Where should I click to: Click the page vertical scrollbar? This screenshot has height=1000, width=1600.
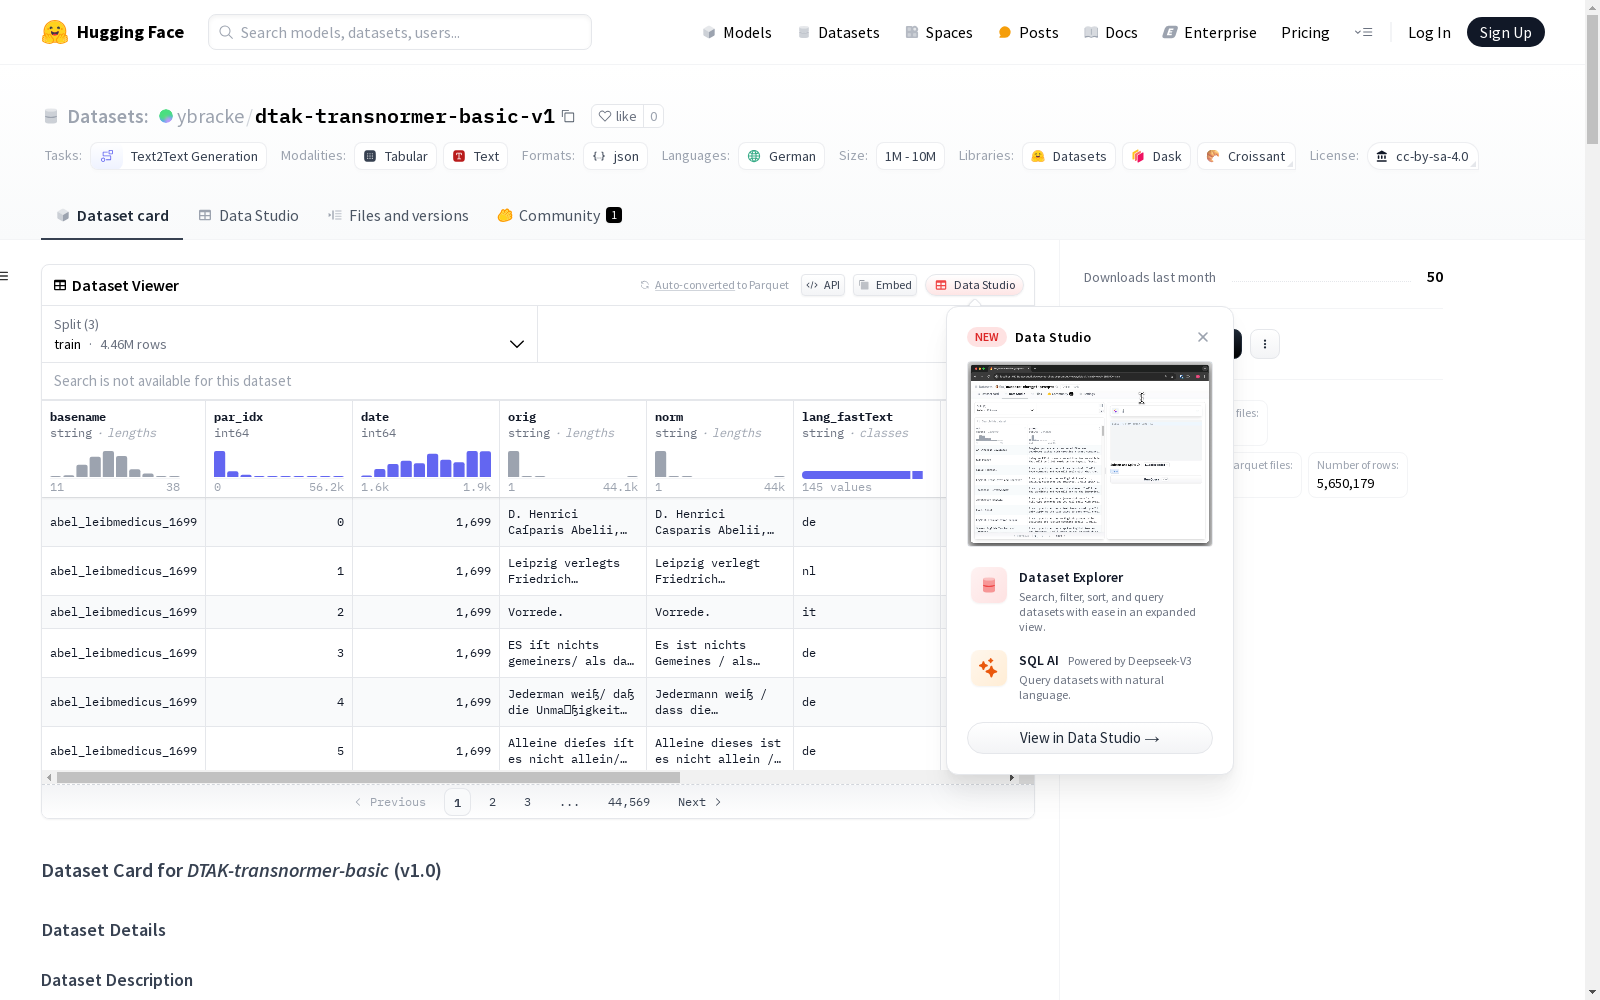tap(1592, 80)
